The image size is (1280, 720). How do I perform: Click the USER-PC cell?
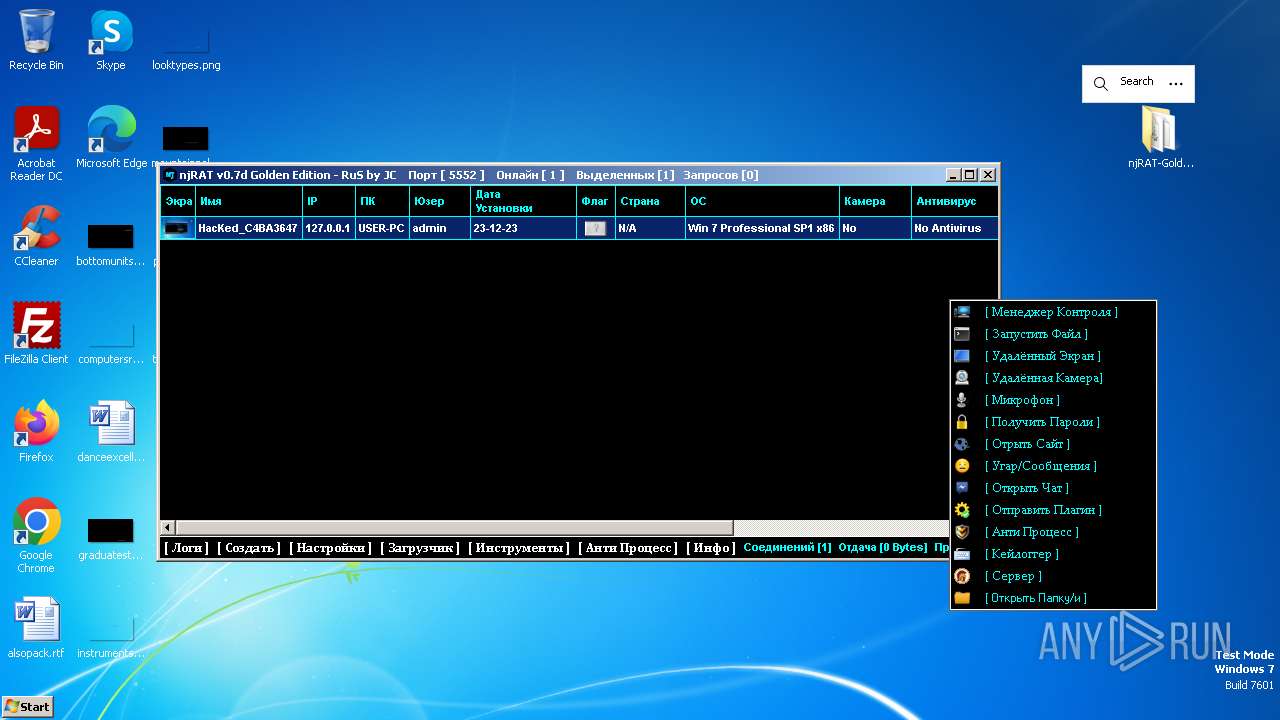(x=382, y=228)
